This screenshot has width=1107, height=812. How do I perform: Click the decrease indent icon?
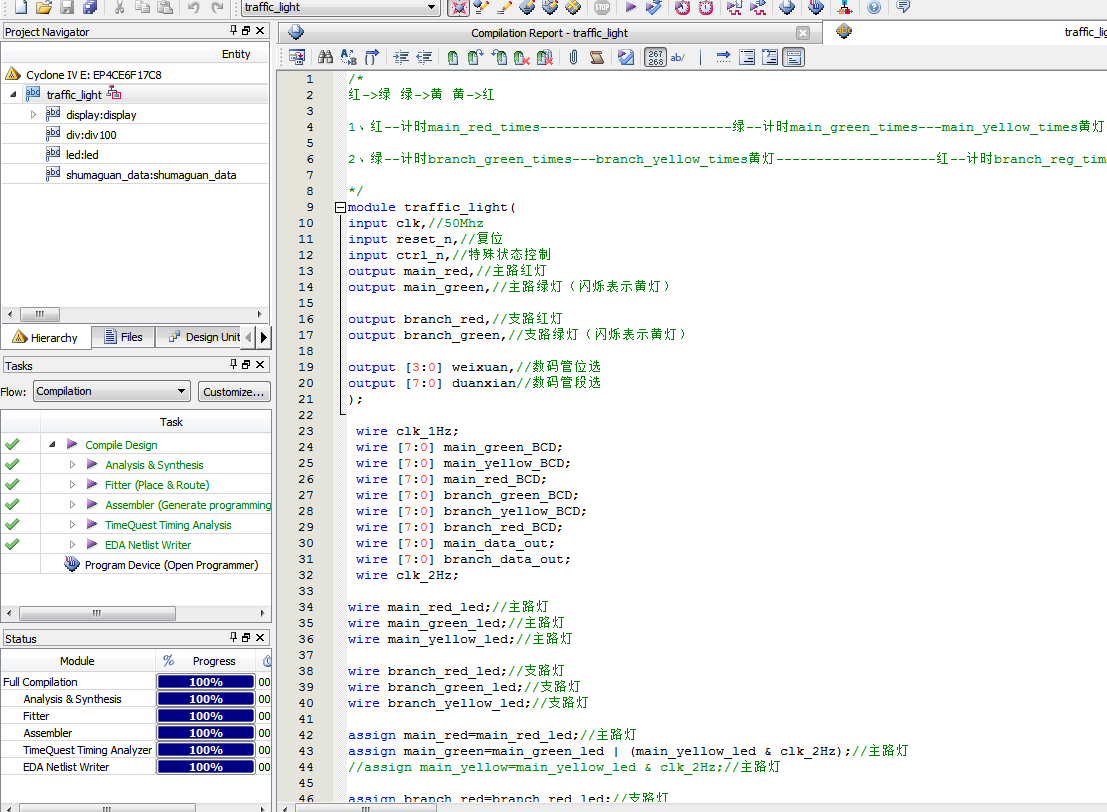click(x=424, y=57)
